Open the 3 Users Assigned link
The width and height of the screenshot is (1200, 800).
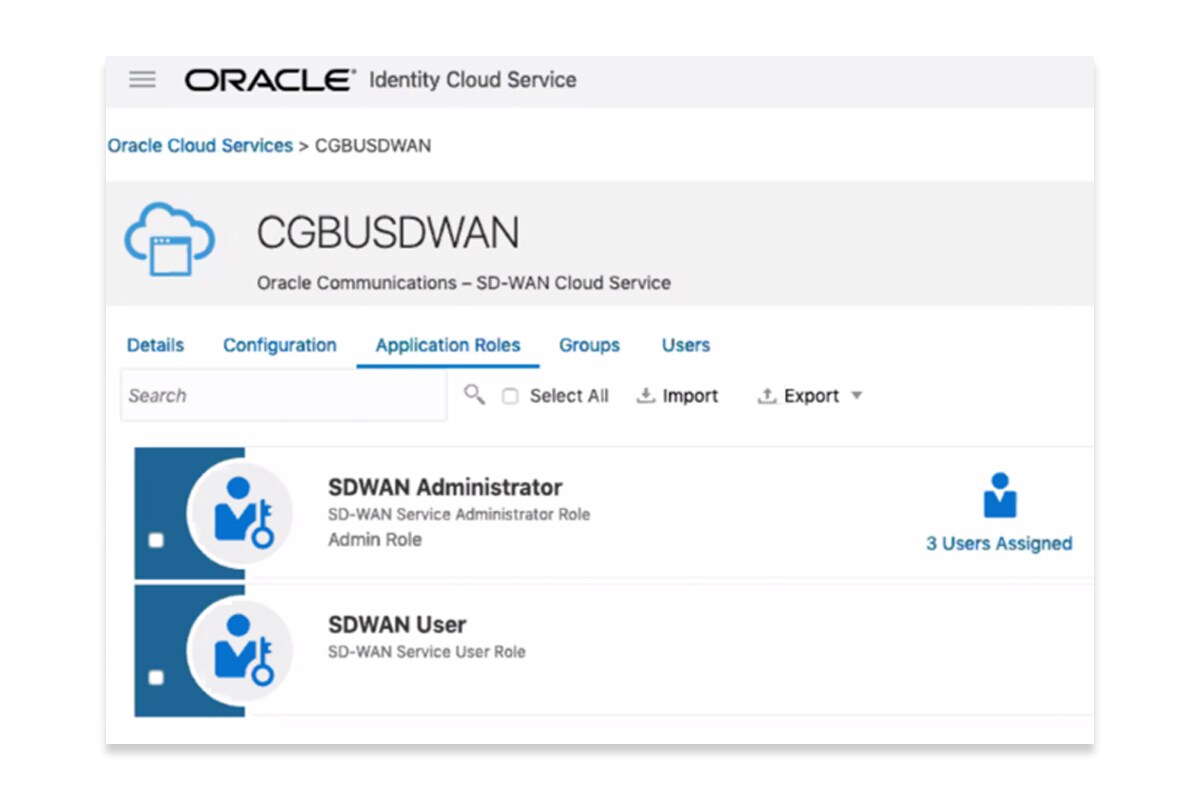coord(999,544)
